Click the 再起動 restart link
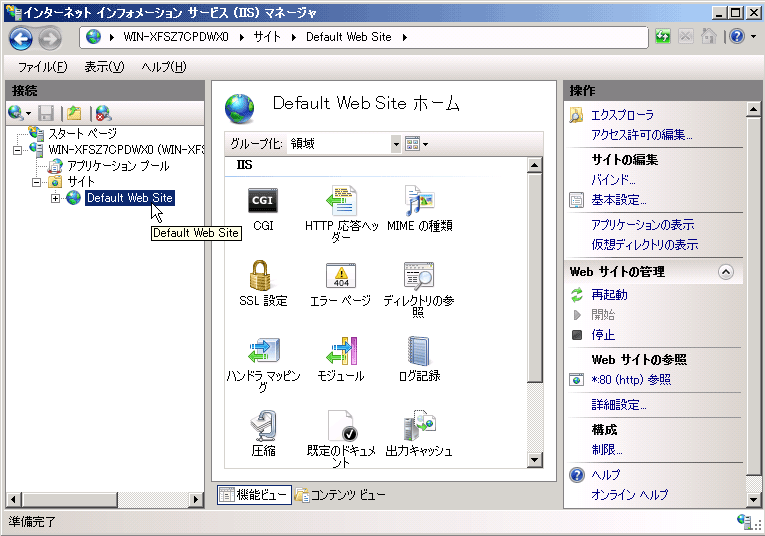The height and width of the screenshot is (536, 765). 609,295
